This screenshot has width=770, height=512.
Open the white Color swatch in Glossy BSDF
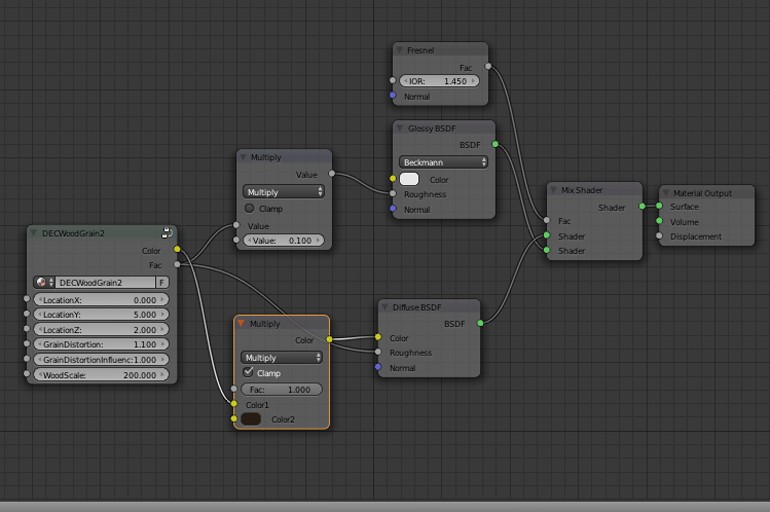click(409, 179)
